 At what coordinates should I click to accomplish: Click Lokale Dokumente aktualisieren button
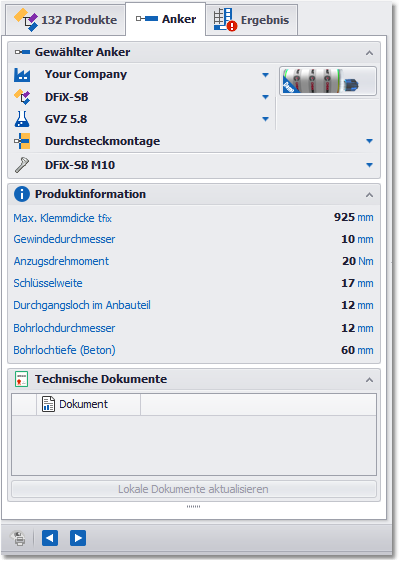click(x=194, y=489)
